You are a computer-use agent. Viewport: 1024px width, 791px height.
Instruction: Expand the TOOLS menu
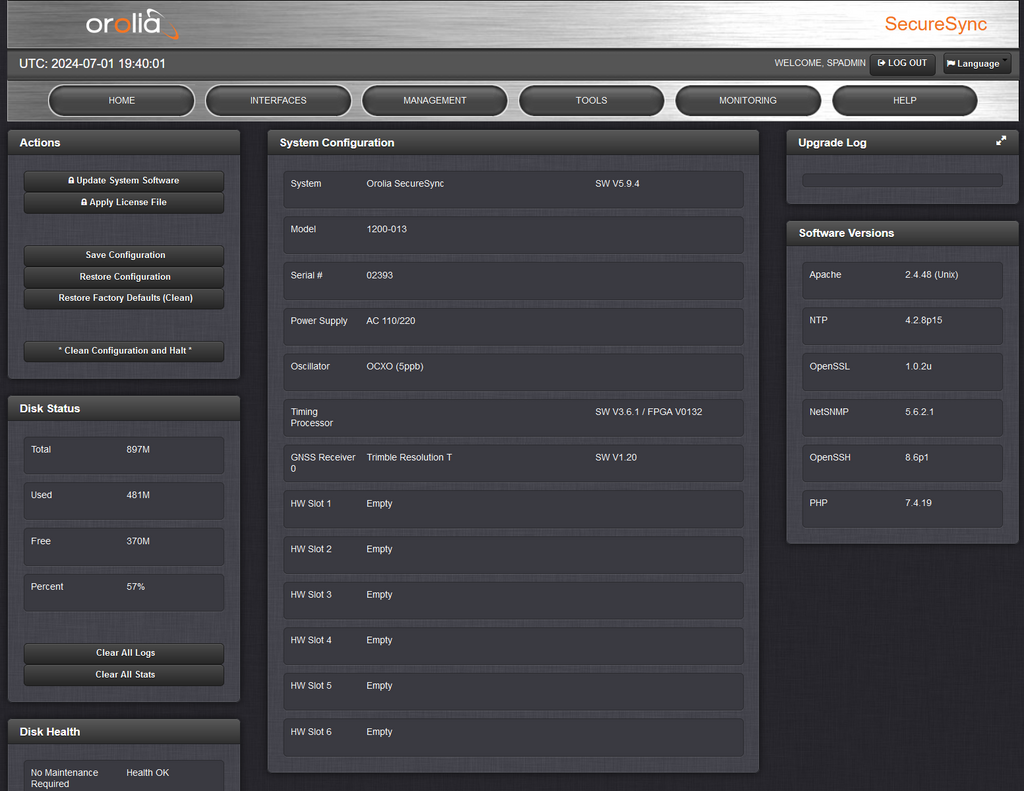click(x=591, y=101)
